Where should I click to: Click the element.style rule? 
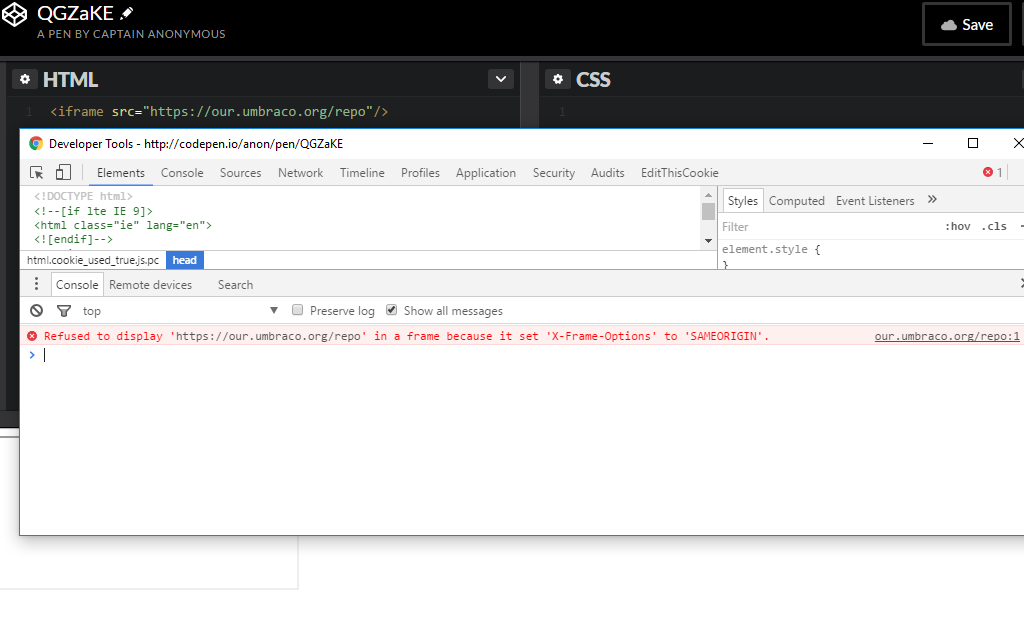(x=771, y=249)
